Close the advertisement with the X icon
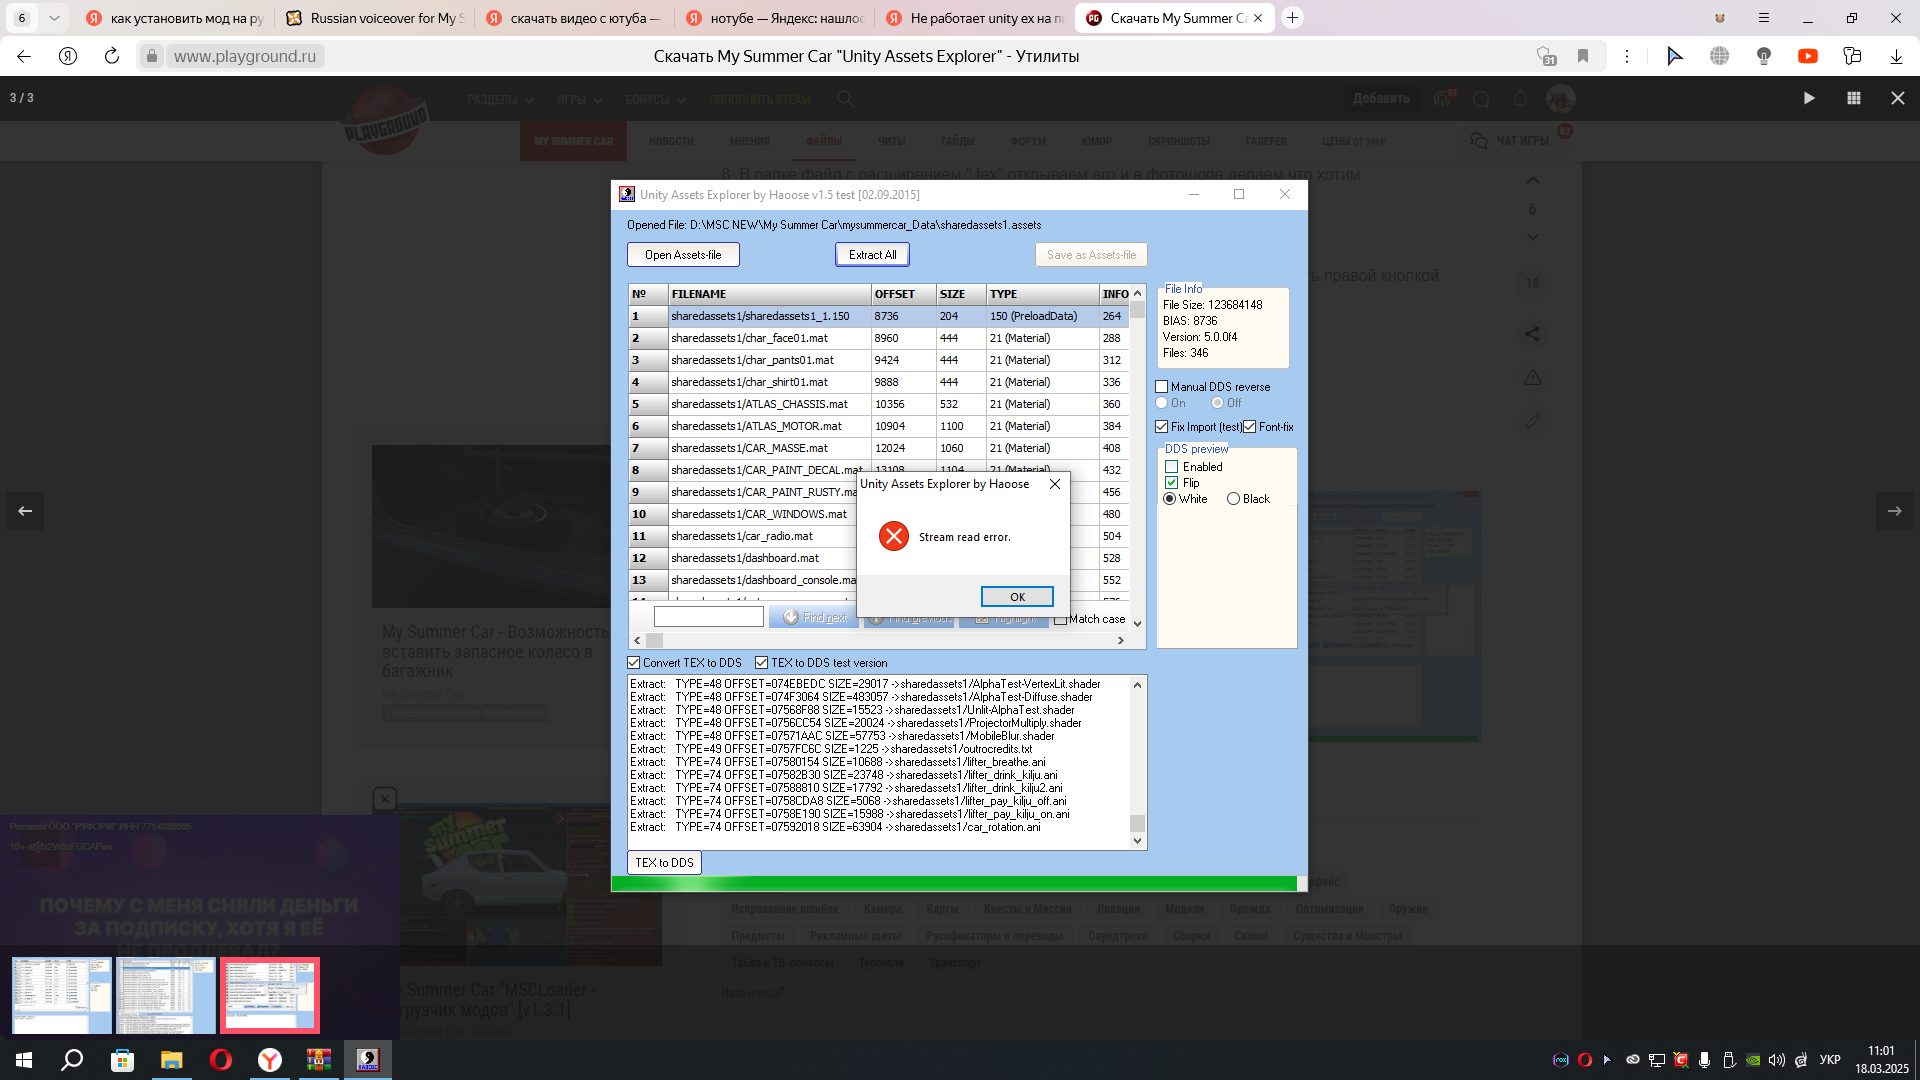 pos(385,799)
